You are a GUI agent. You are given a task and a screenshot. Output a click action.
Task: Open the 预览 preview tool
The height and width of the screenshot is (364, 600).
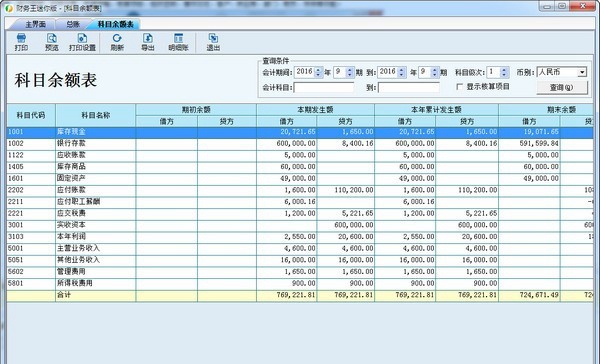52,42
